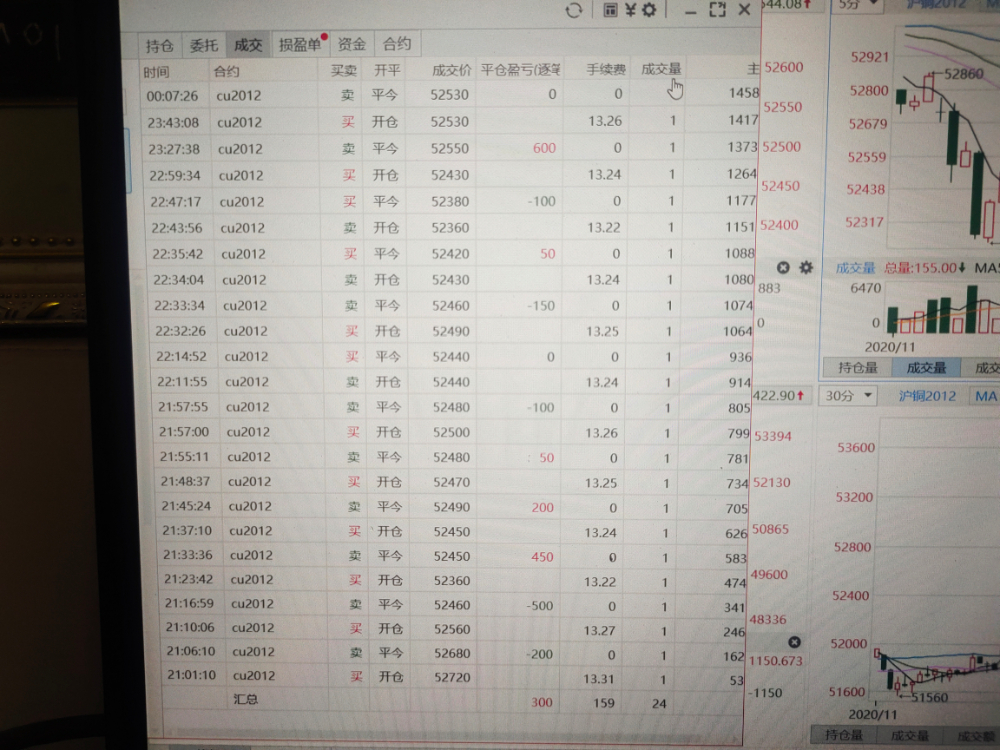Close the volume indicator with the circled X above 883

tap(783, 268)
